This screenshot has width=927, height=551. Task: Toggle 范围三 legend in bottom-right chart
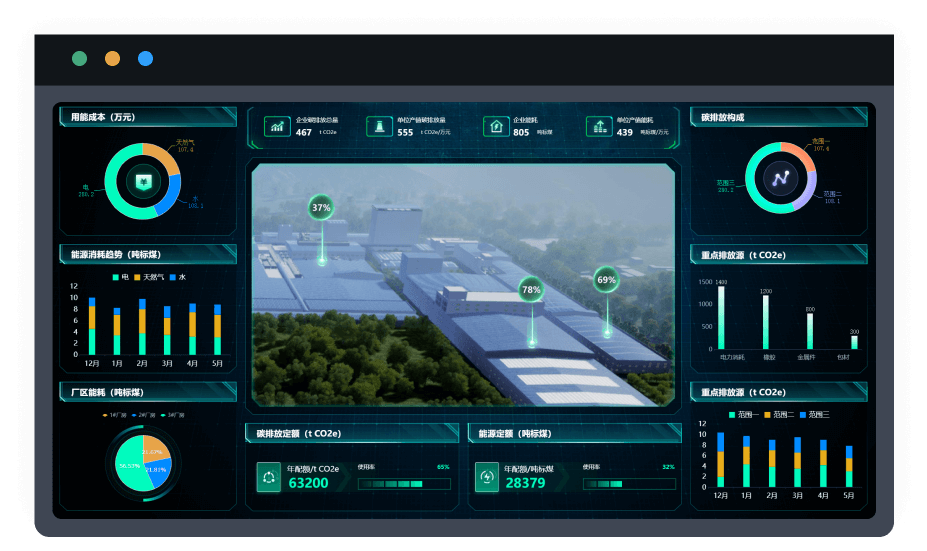point(814,414)
